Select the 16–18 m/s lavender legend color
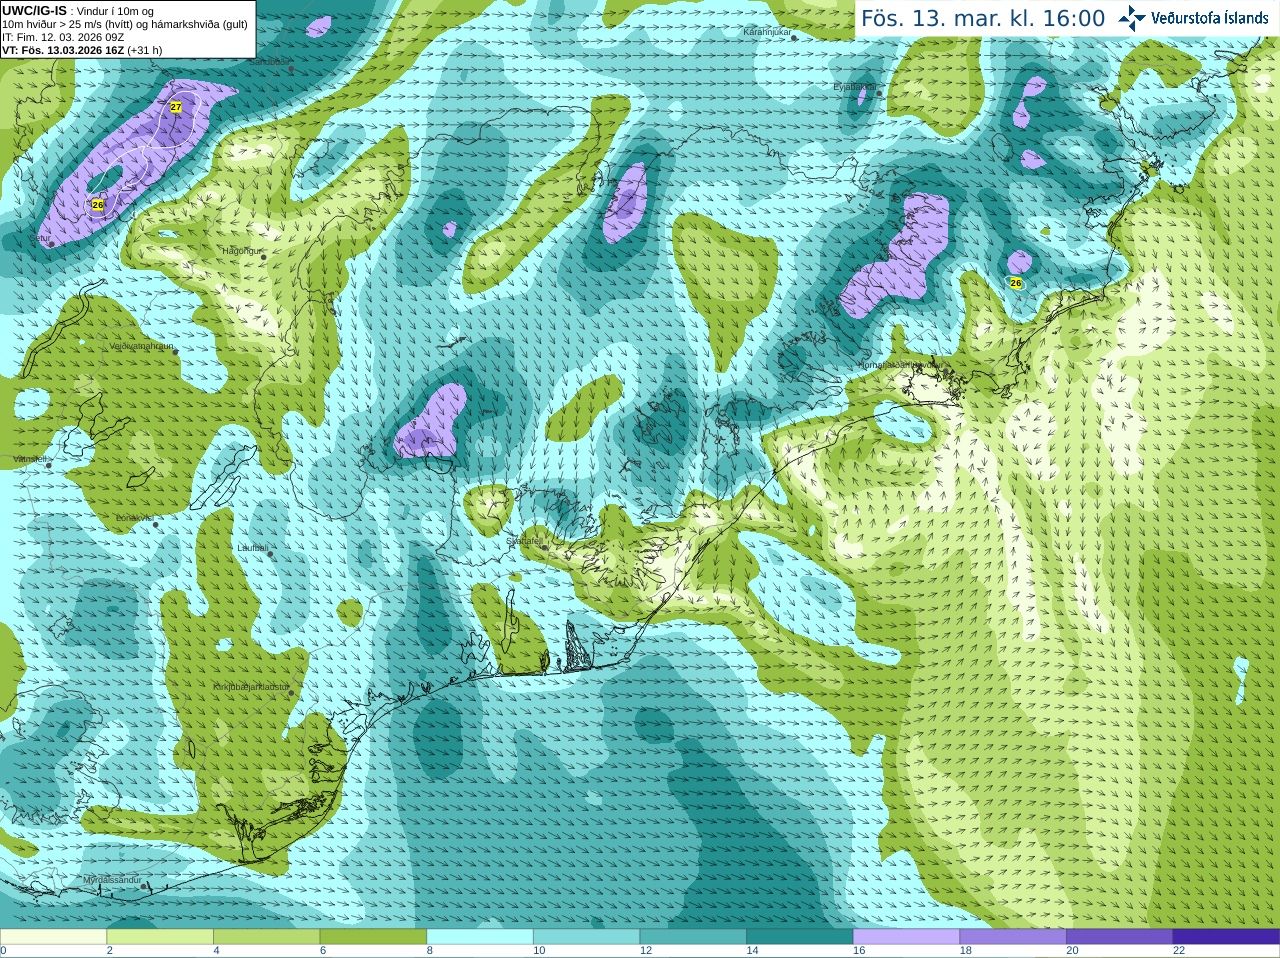The height and width of the screenshot is (958, 1280). click(x=906, y=937)
